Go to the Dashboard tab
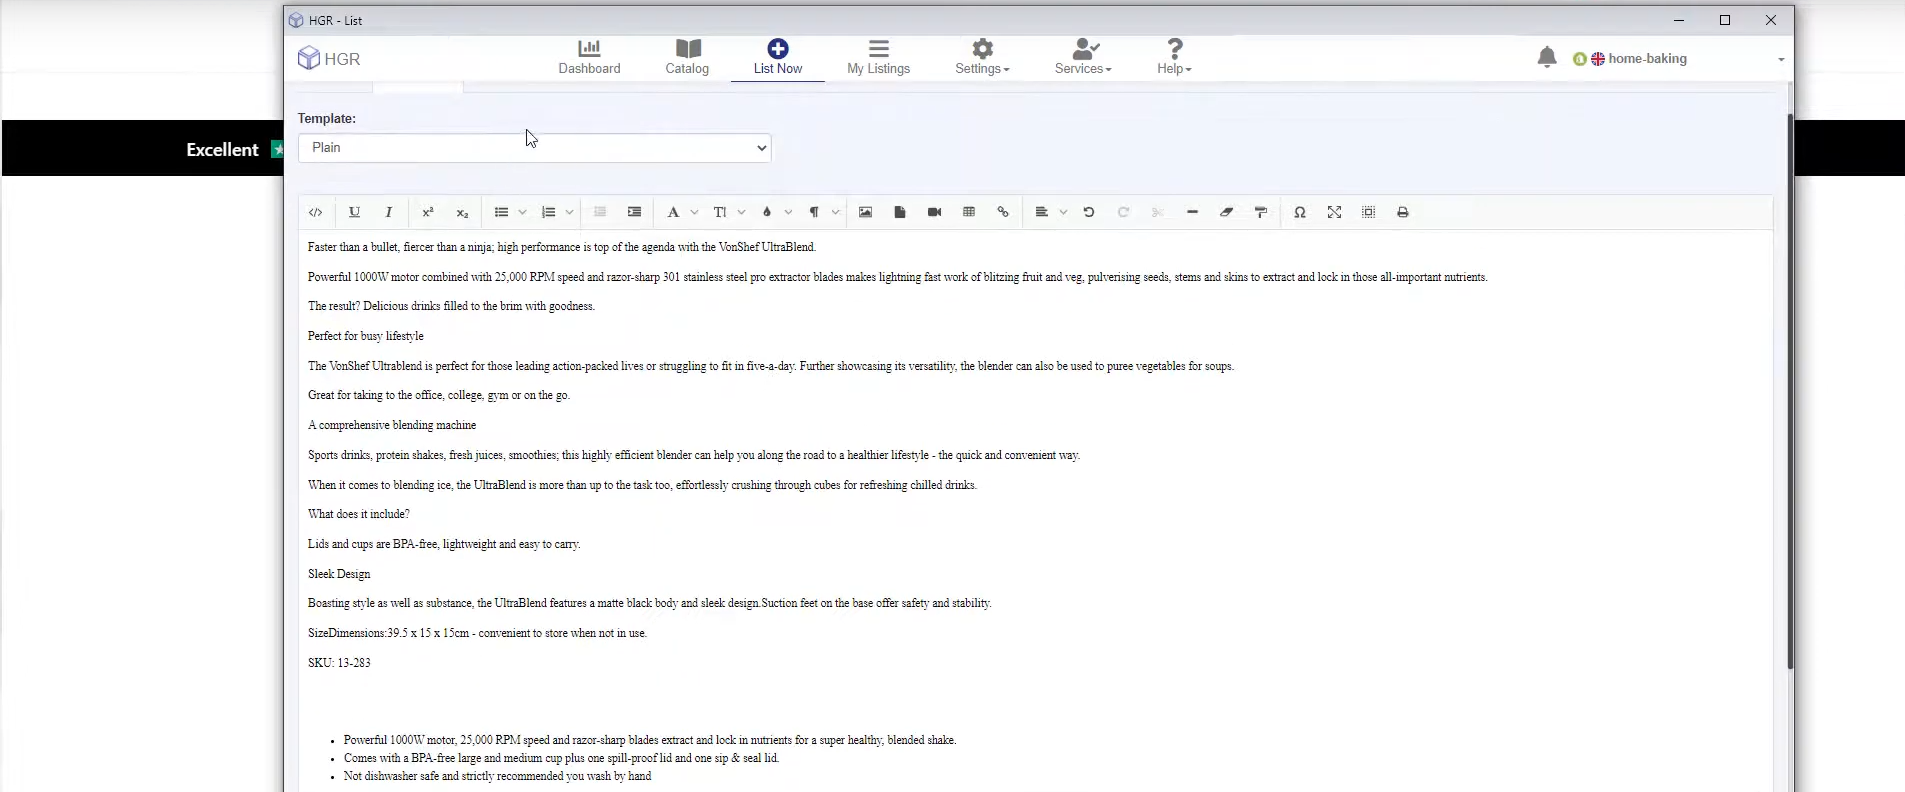This screenshot has width=1905, height=792. click(589, 57)
